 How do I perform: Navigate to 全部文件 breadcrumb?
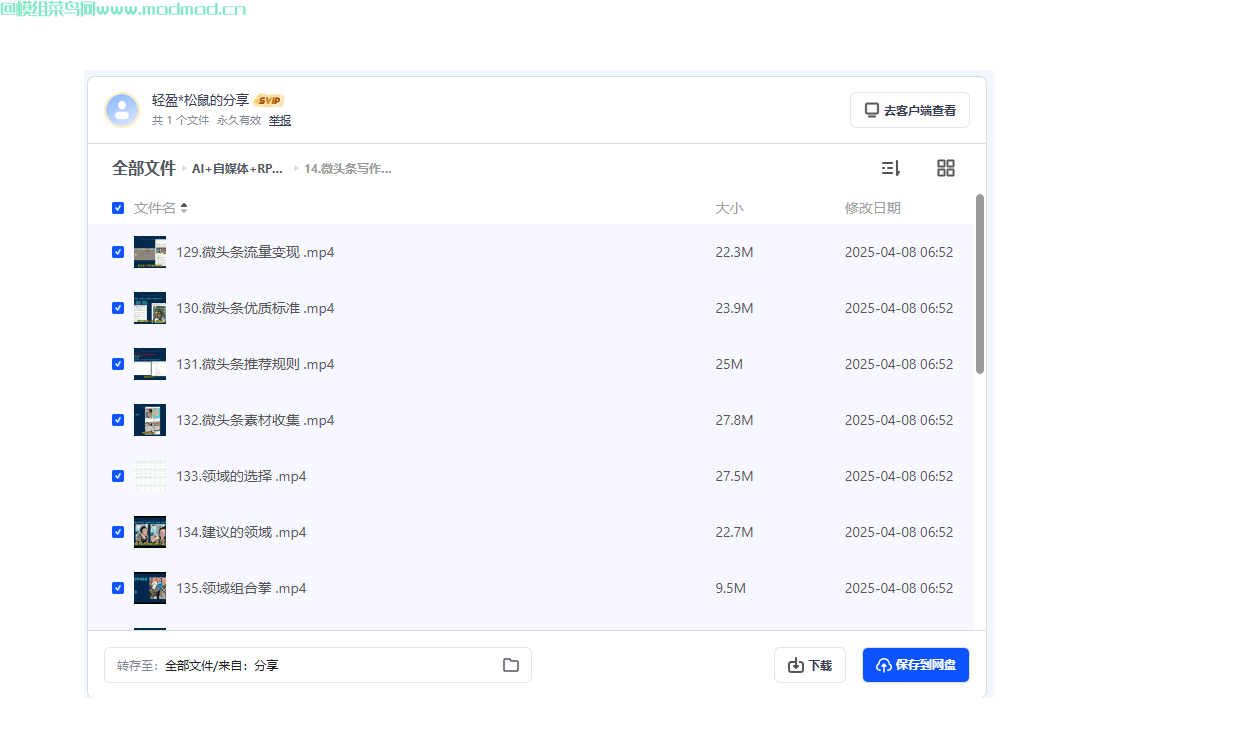pyautogui.click(x=144, y=168)
